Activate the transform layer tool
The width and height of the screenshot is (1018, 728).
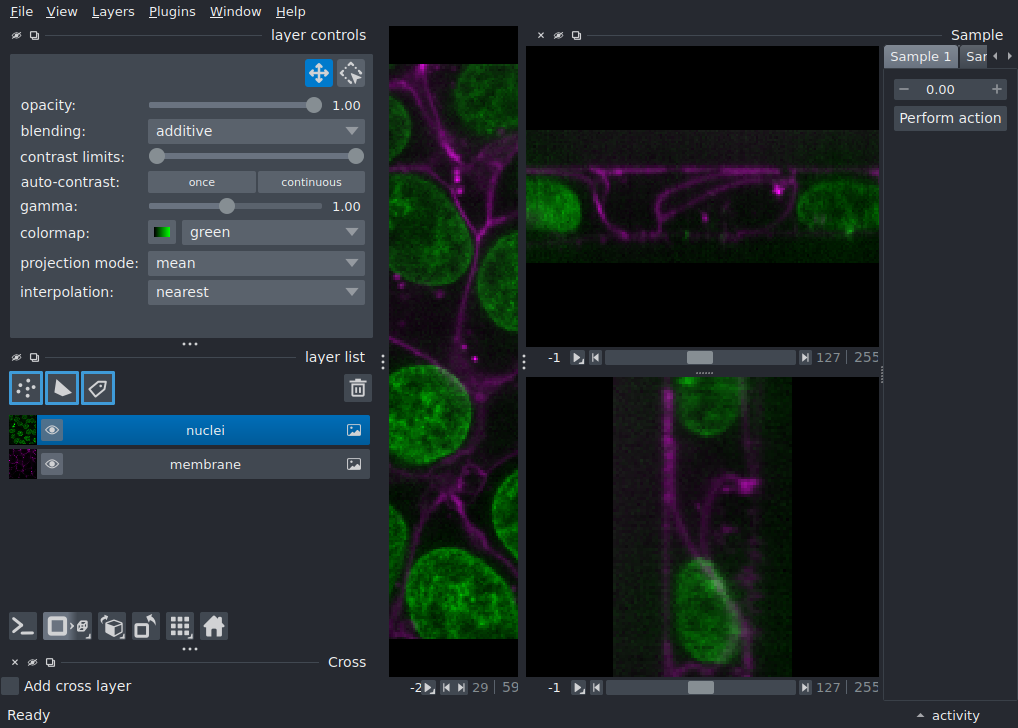351,73
